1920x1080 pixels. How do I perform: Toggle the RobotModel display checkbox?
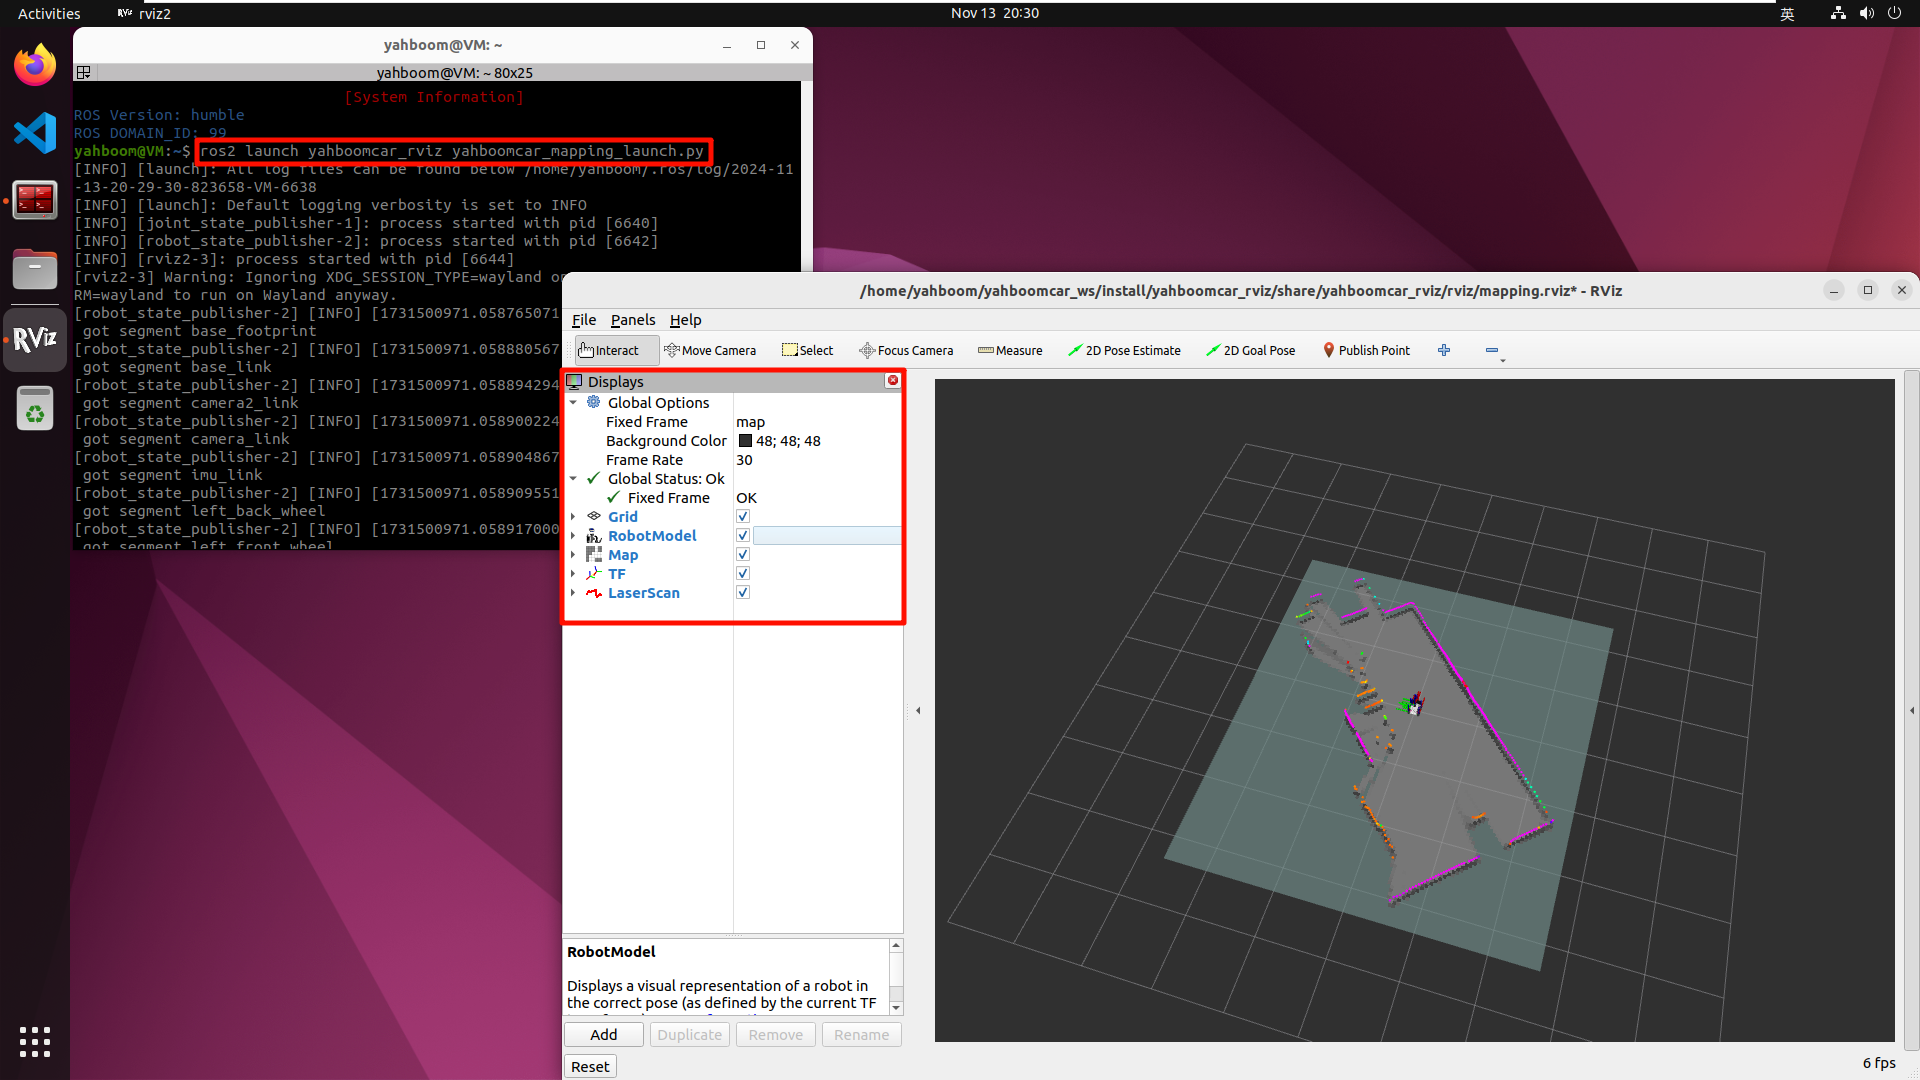(x=743, y=535)
